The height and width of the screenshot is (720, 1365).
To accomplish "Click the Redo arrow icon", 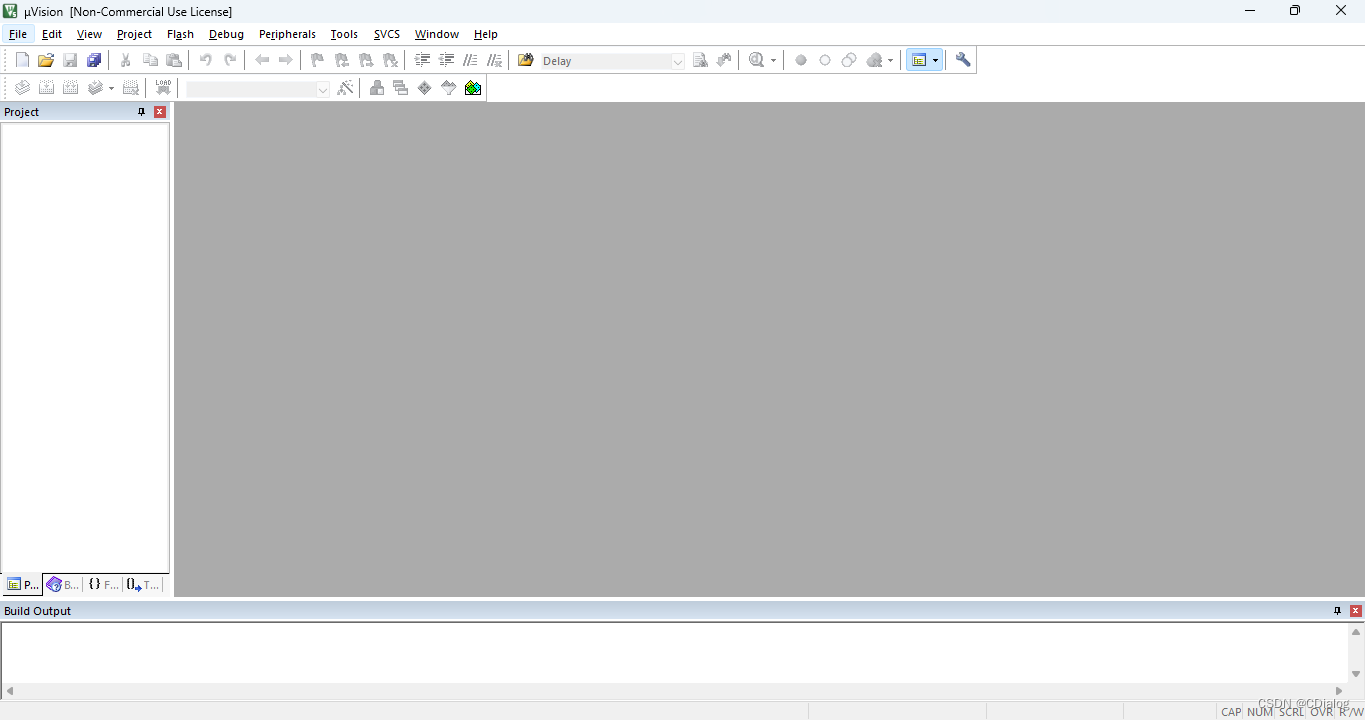I will pyautogui.click(x=230, y=60).
